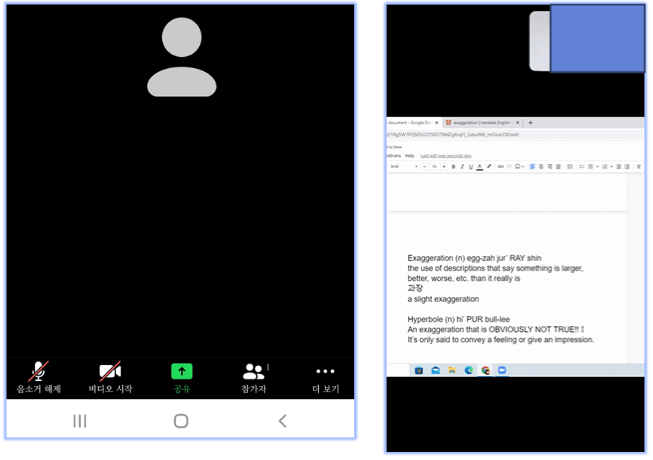Open the Arial font dropdown
Image resolution: width=653 pixels, height=460 pixels.
[404, 167]
